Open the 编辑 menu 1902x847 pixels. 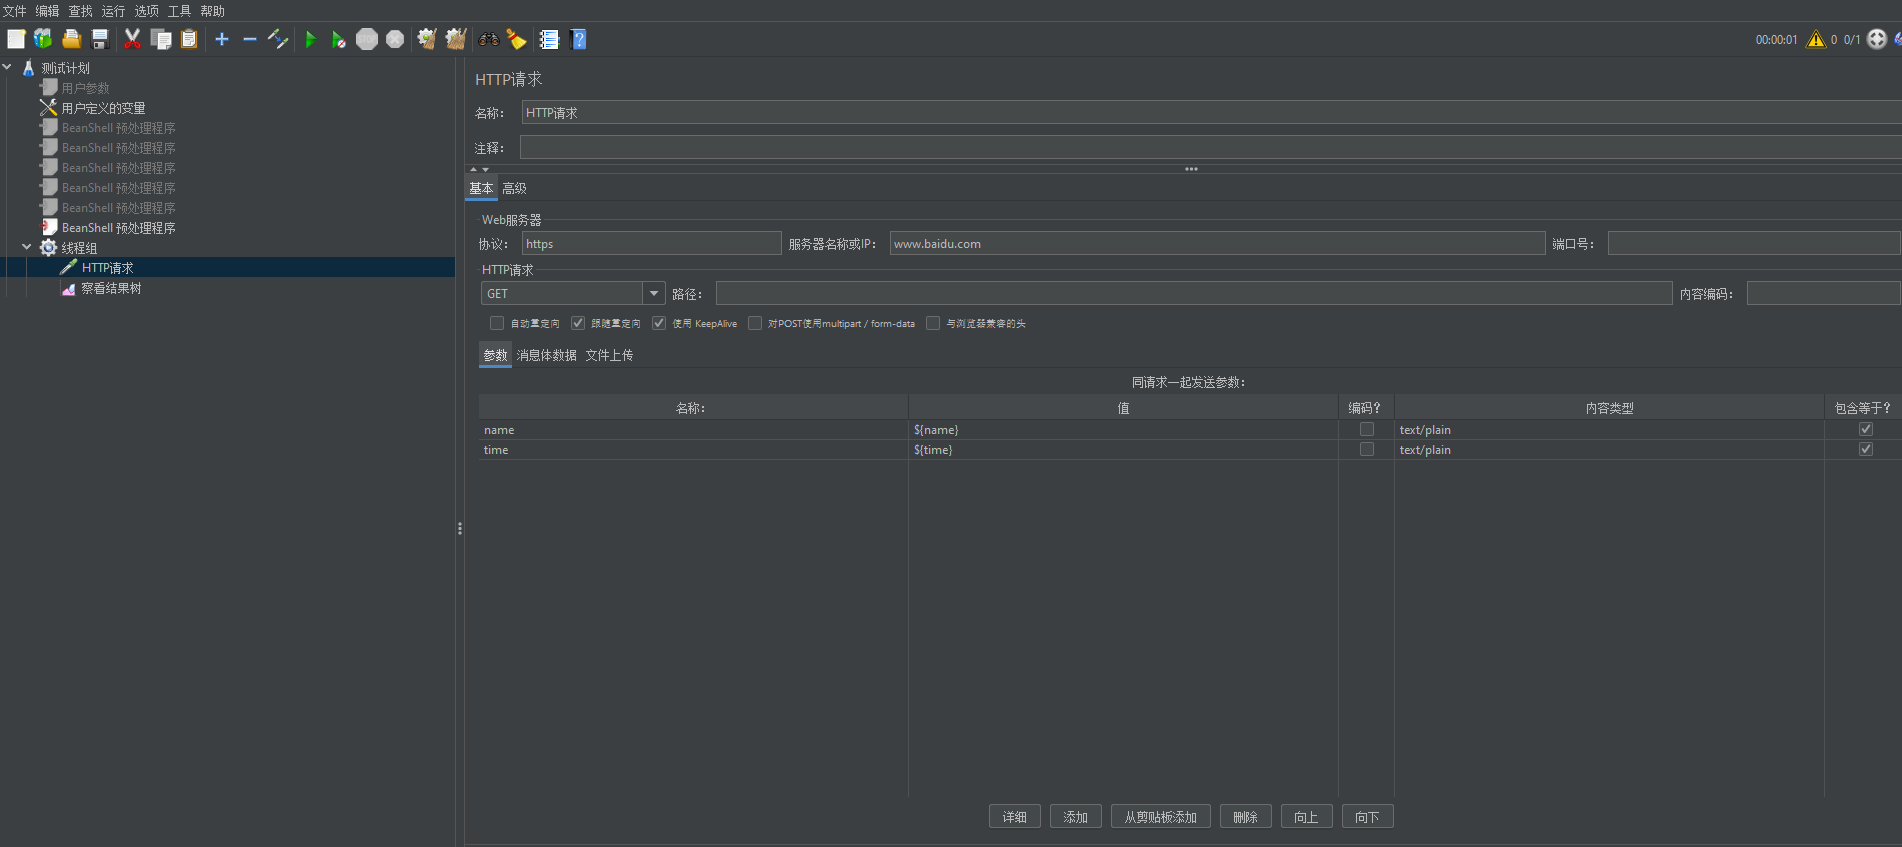coord(47,11)
